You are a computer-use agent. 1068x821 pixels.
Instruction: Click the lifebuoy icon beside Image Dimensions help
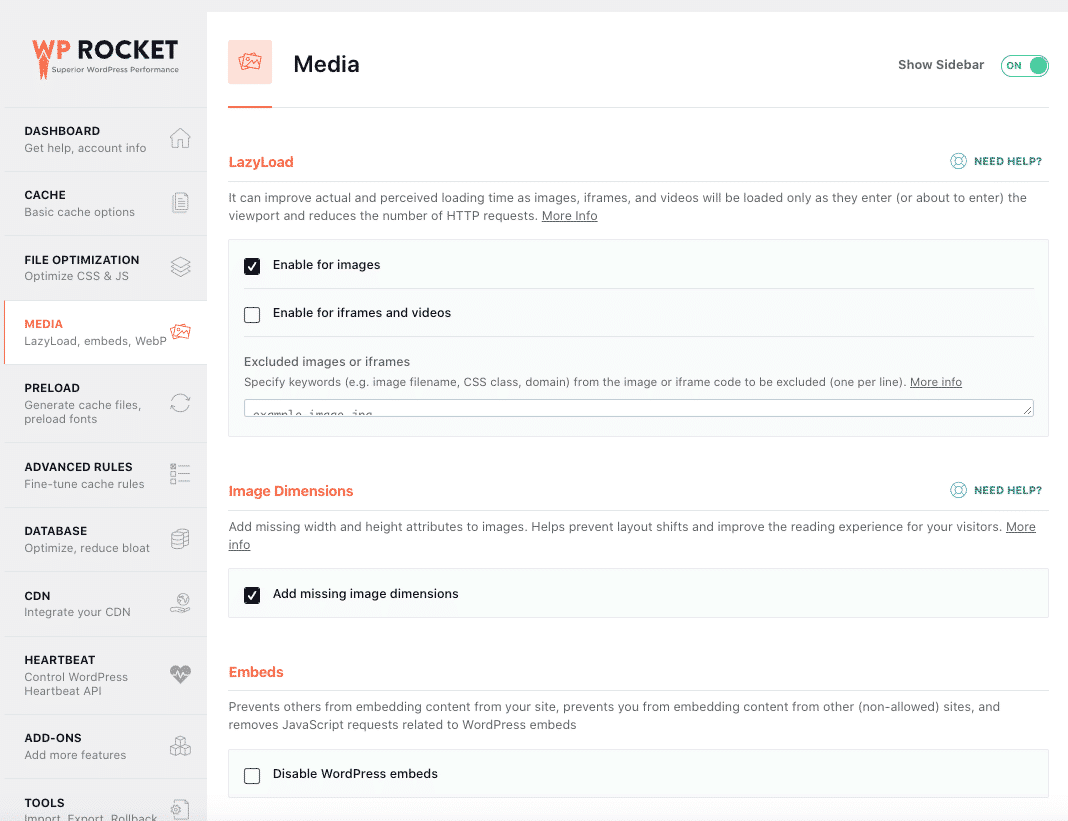[958, 490]
